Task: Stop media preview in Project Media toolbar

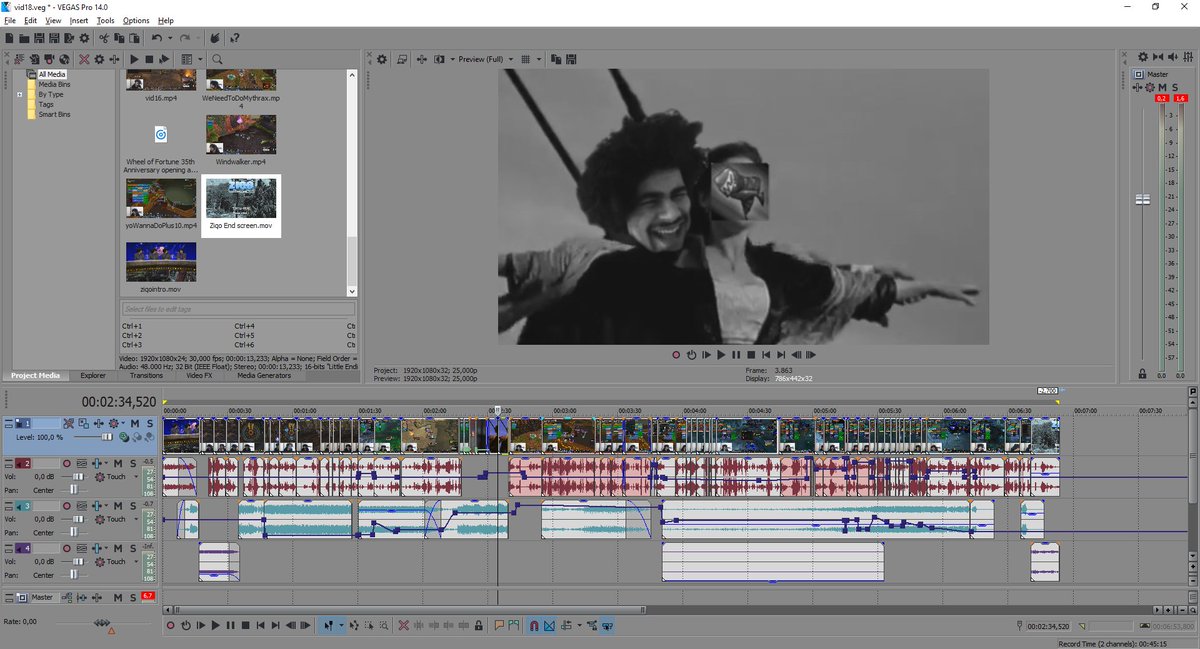Action: (149, 59)
